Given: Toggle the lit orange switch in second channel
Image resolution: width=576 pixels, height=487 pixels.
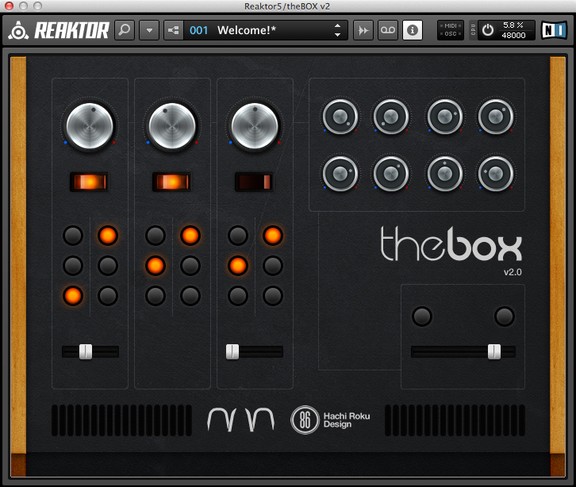Looking at the screenshot, I should 172,182.
